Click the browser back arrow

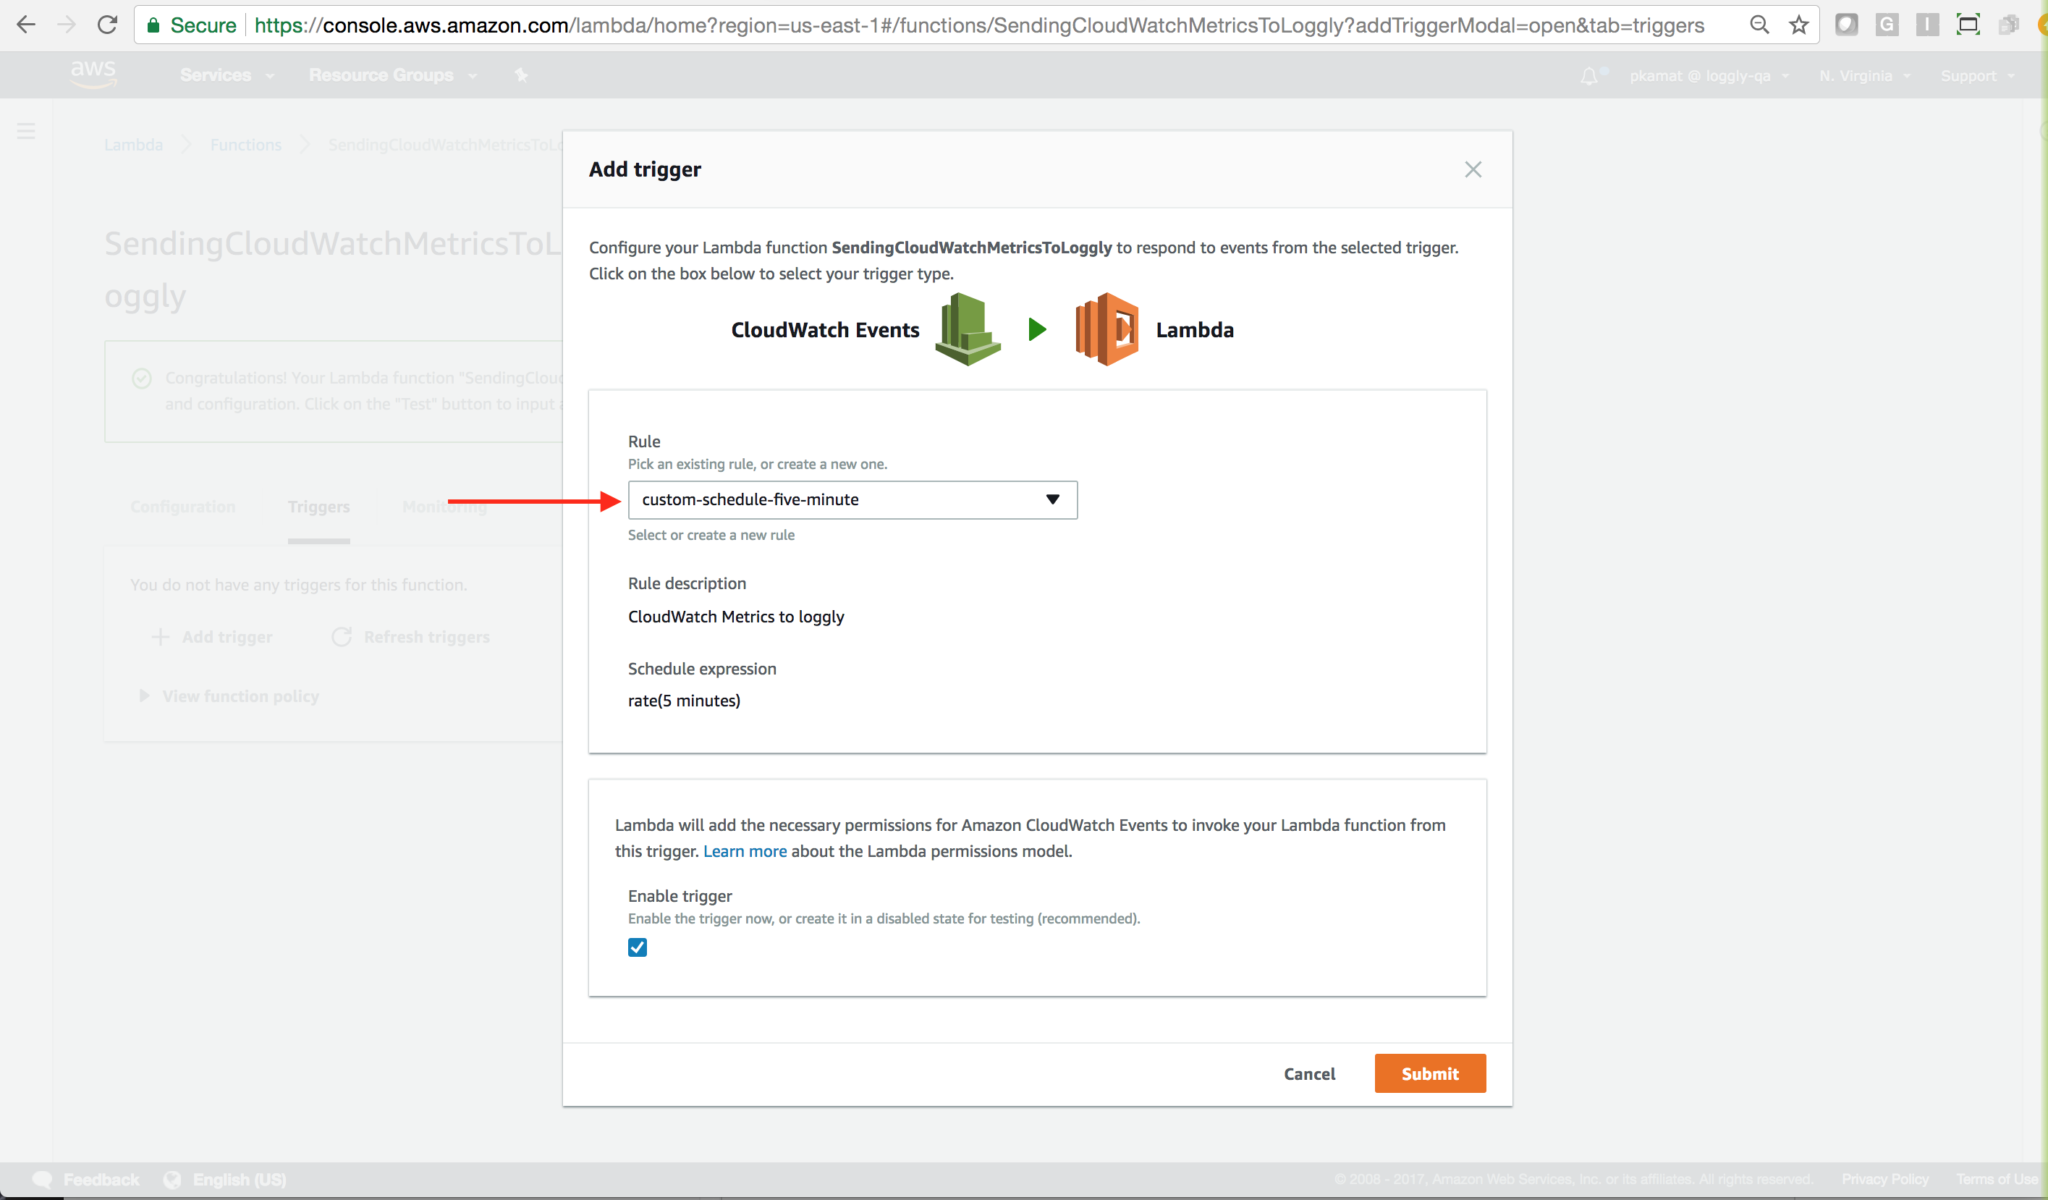coord(26,25)
